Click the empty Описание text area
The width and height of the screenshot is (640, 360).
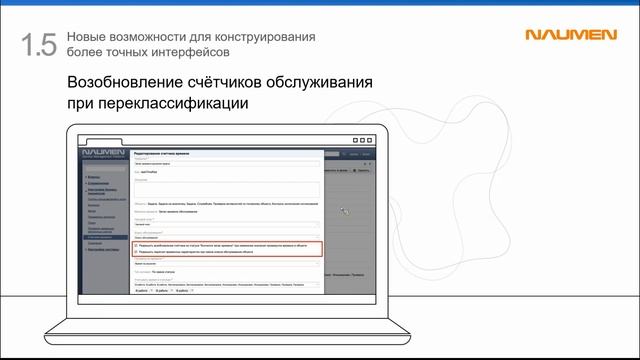click(x=227, y=190)
